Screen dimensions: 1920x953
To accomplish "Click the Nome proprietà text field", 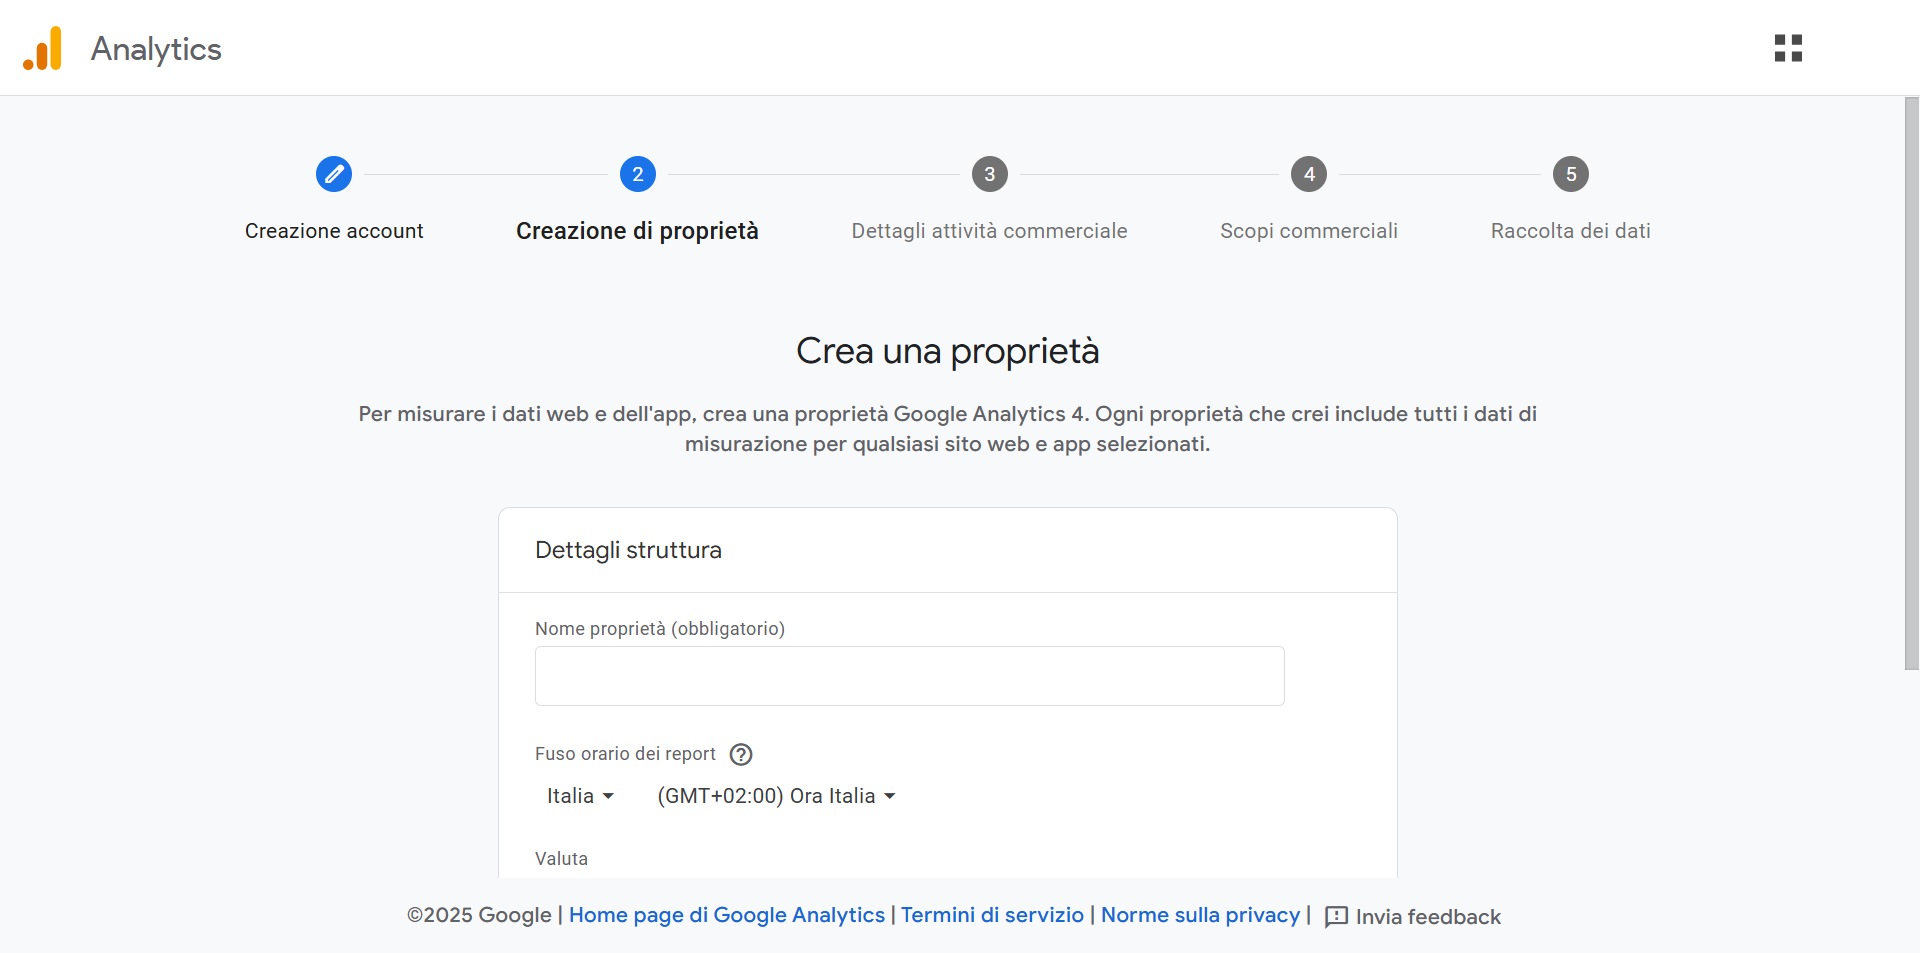I will [x=908, y=676].
